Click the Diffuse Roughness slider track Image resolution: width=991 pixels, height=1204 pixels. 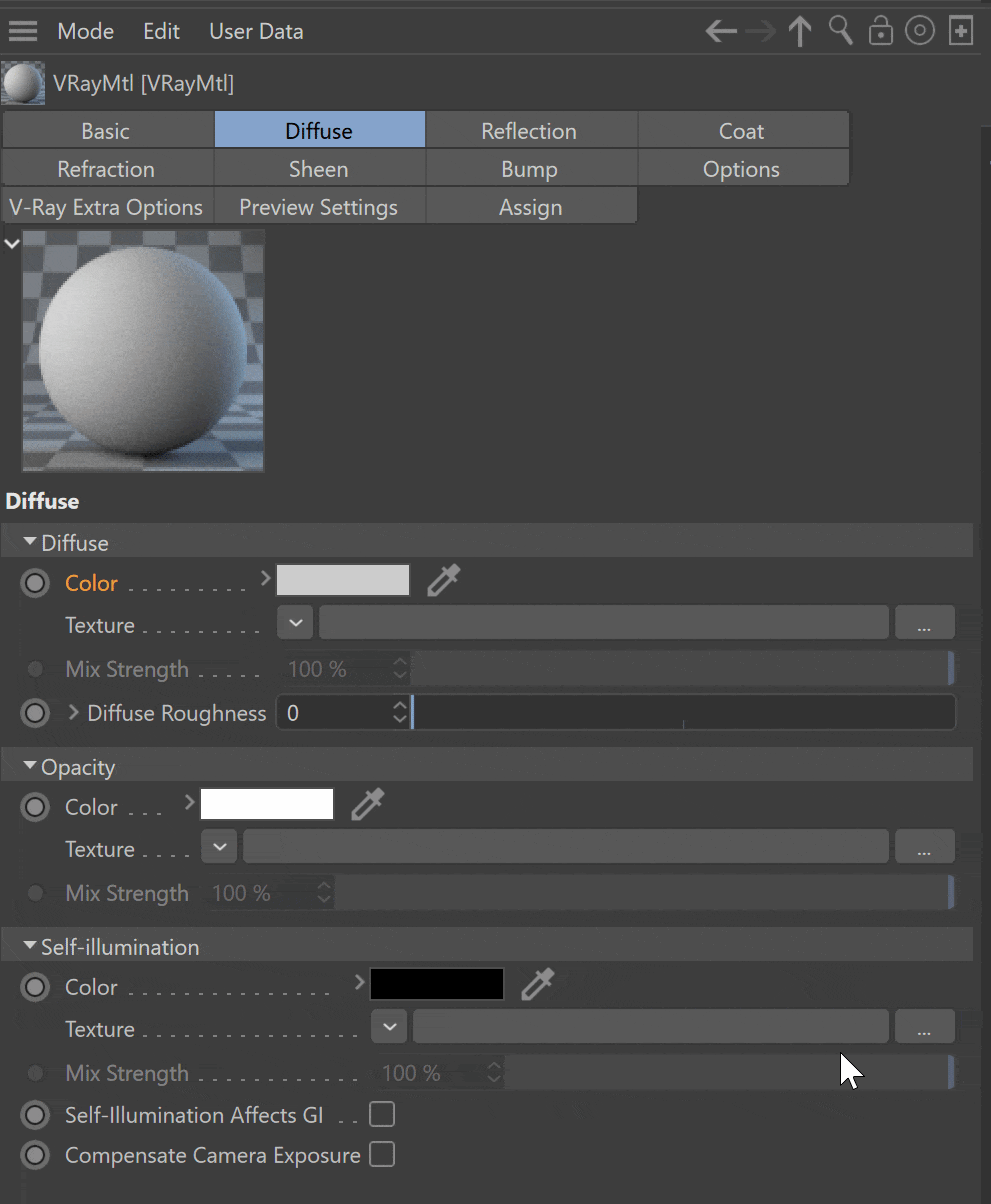tap(683, 713)
